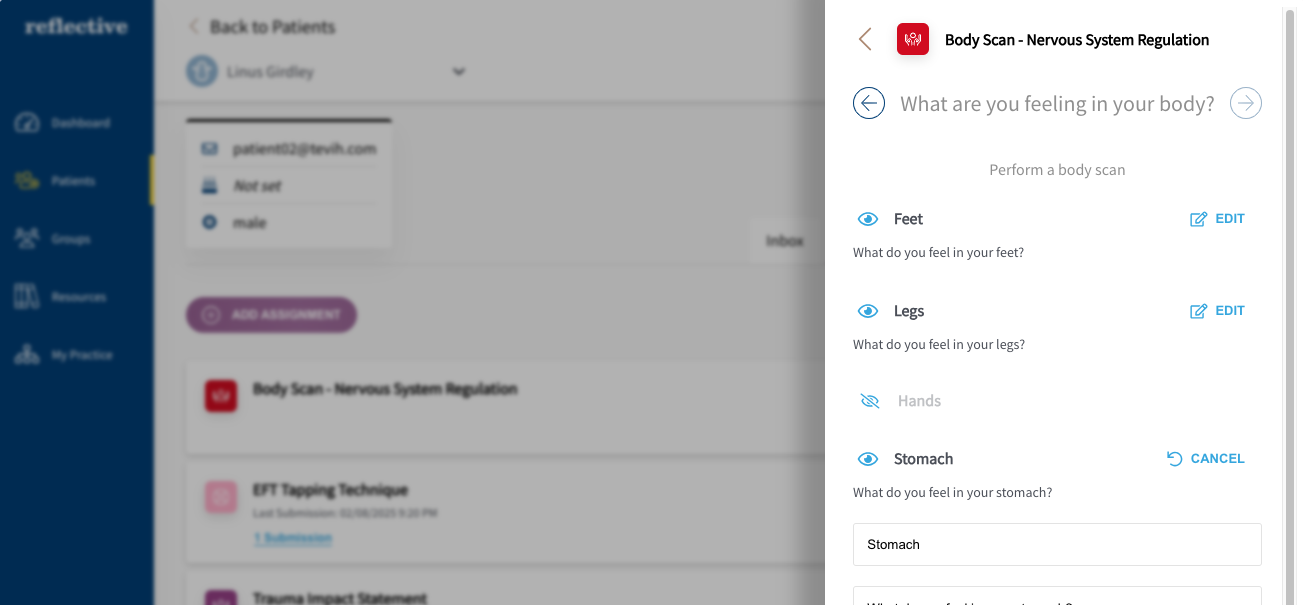The width and height of the screenshot is (1303, 605).
Task: Click inside the Stomach text field
Action: [x=1057, y=544]
